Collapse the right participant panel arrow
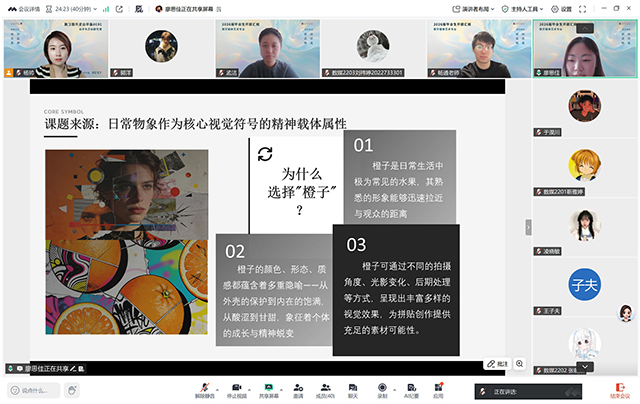The height and width of the screenshot is (404, 640). pos(528,227)
